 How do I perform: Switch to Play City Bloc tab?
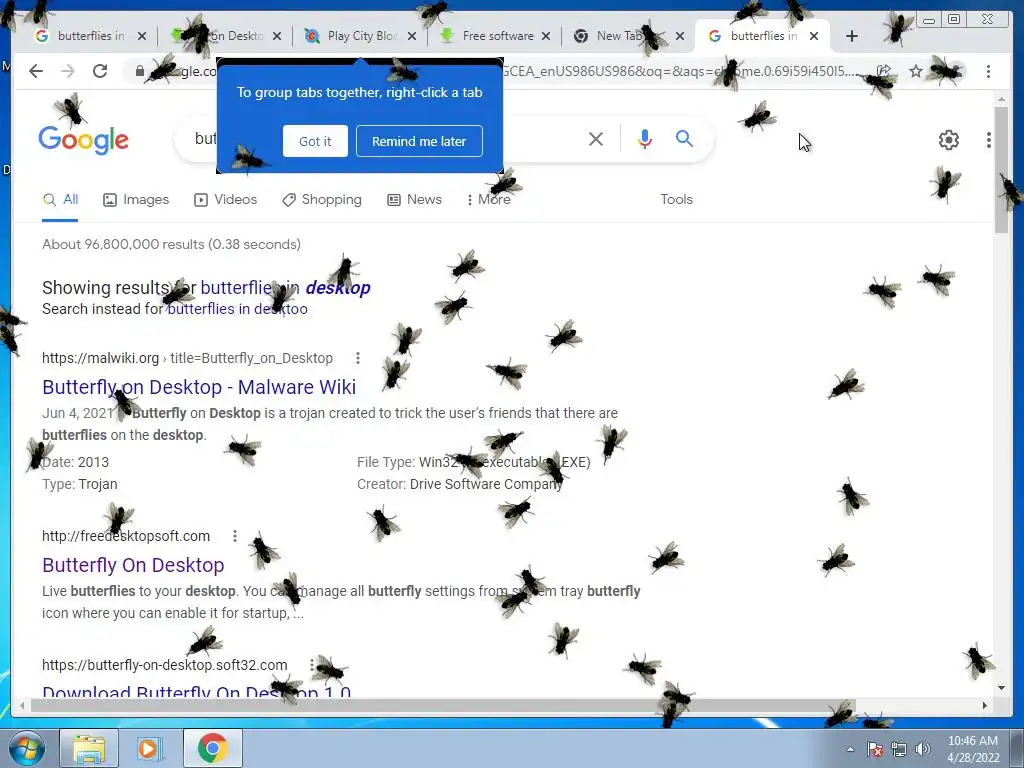click(362, 36)
